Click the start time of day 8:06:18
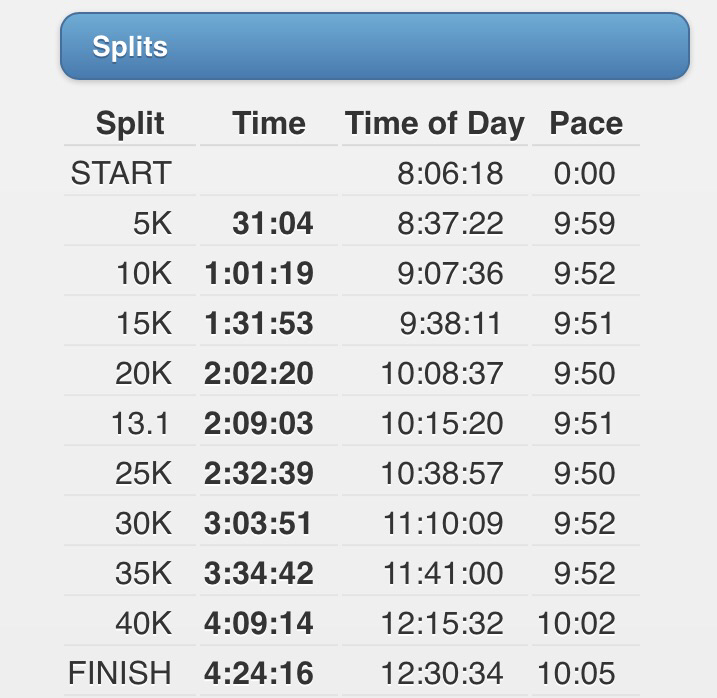Screen dimensions: 717x698 pos(450,174)
